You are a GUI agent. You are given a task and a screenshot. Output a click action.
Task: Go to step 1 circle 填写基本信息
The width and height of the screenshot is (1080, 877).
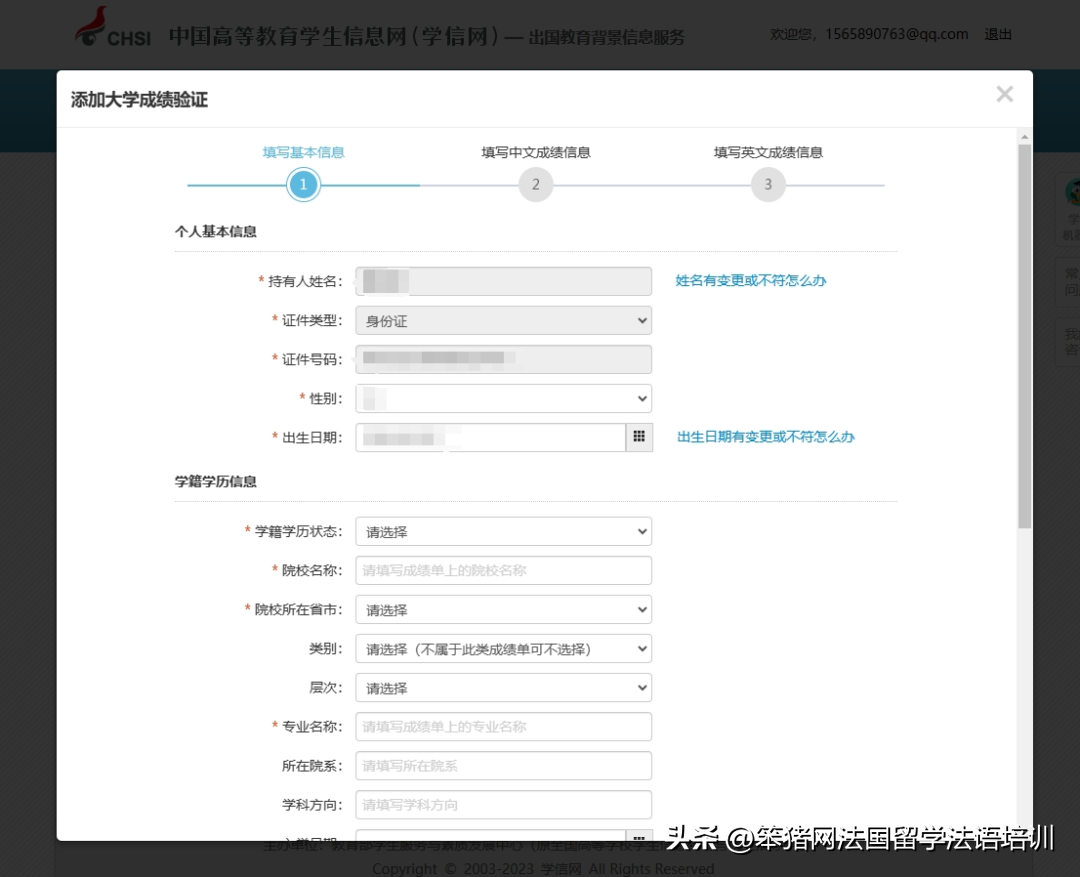click(x=303, y=185)
